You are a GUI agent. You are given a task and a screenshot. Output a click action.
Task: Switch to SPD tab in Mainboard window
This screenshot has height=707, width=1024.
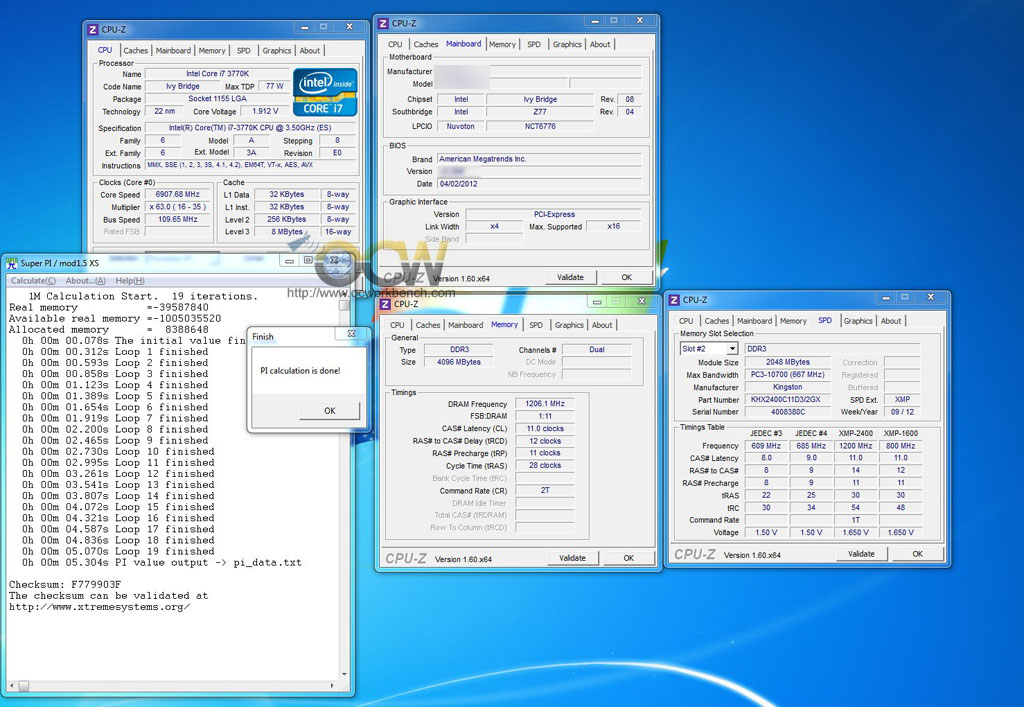(534, 44)
